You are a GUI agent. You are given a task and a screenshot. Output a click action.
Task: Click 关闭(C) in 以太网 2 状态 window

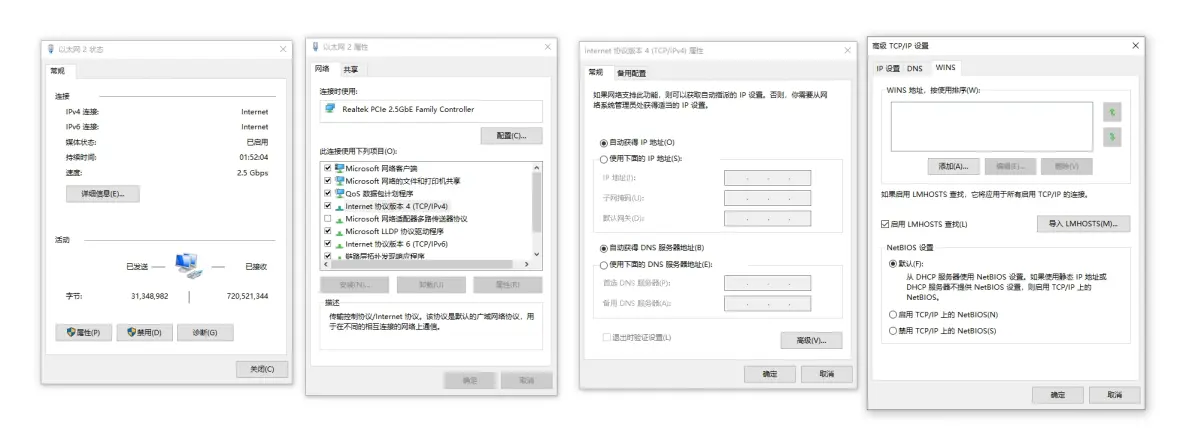tap(262, 369)
